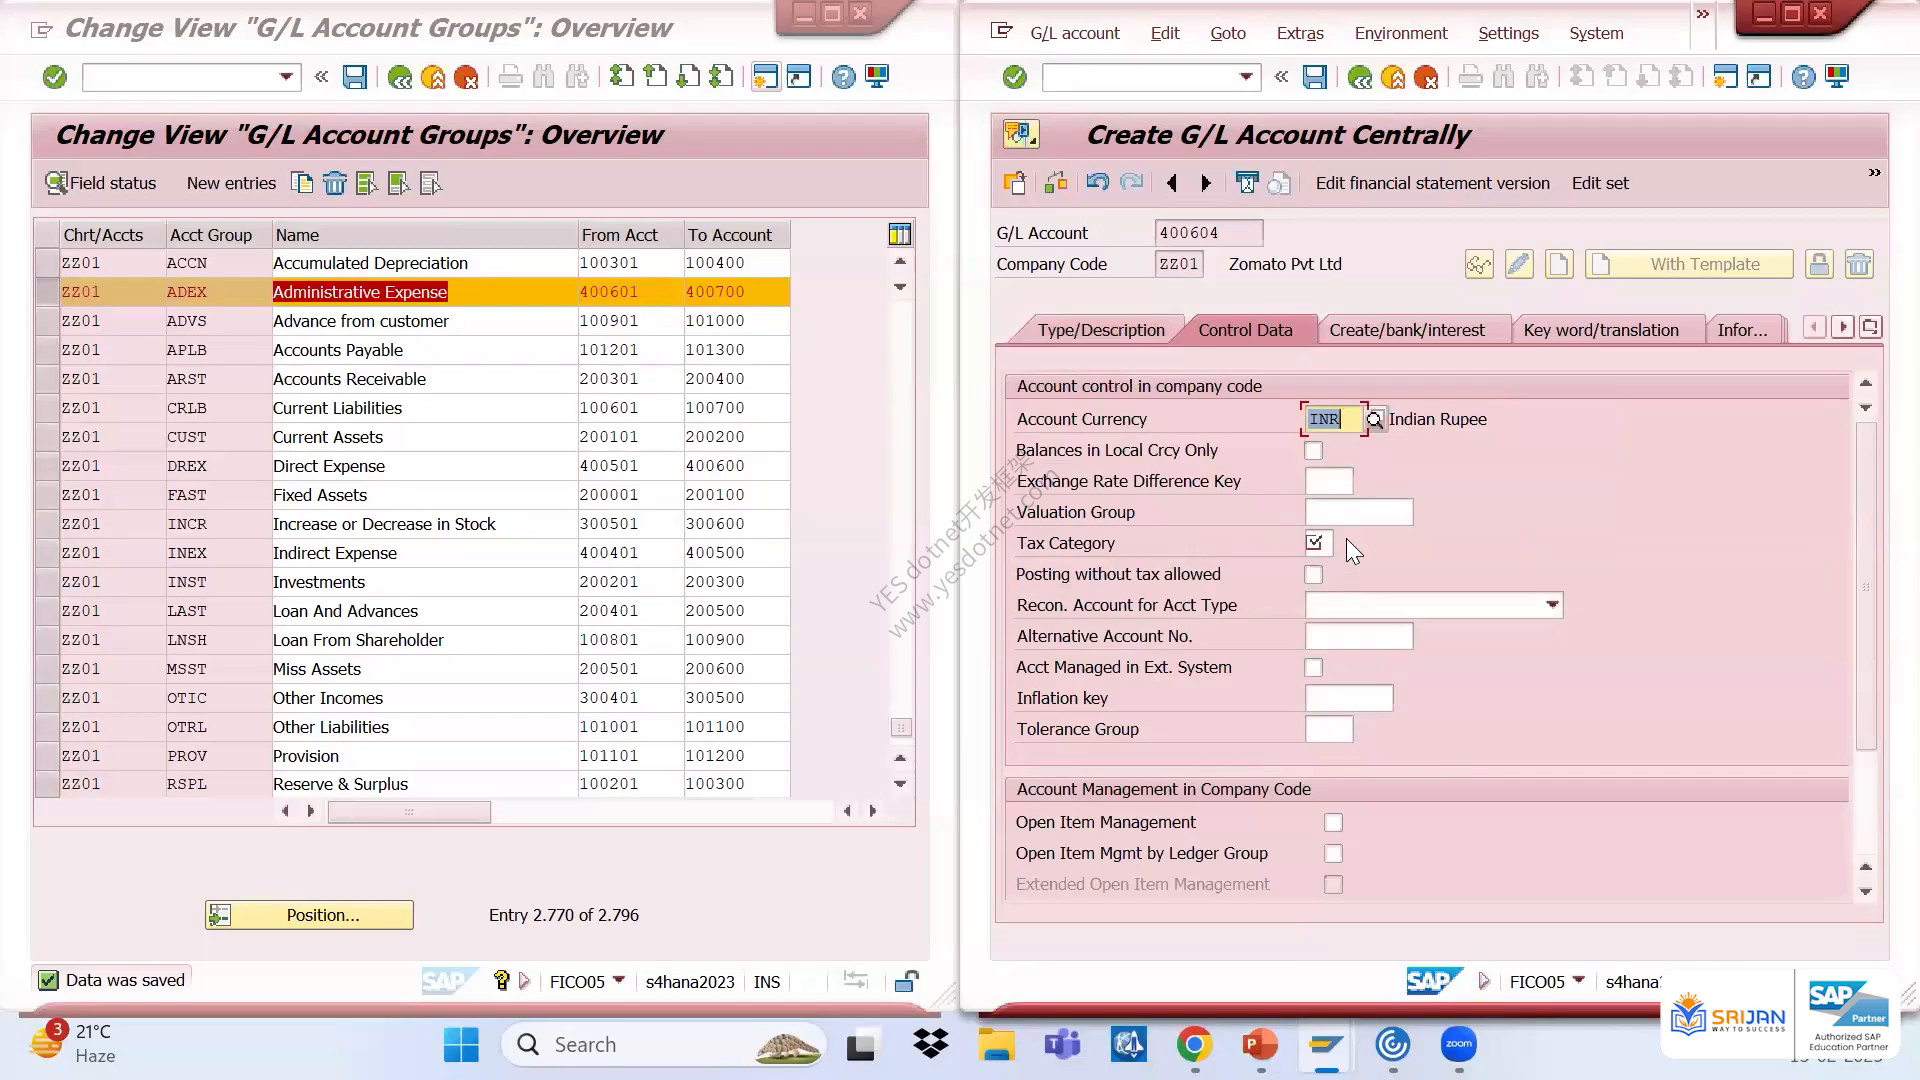This screenshot has height=1080, width=1920.
Task: Switch to the Create/bank/interest tab
Action: pyautogui.click(x=1406, y=330)
